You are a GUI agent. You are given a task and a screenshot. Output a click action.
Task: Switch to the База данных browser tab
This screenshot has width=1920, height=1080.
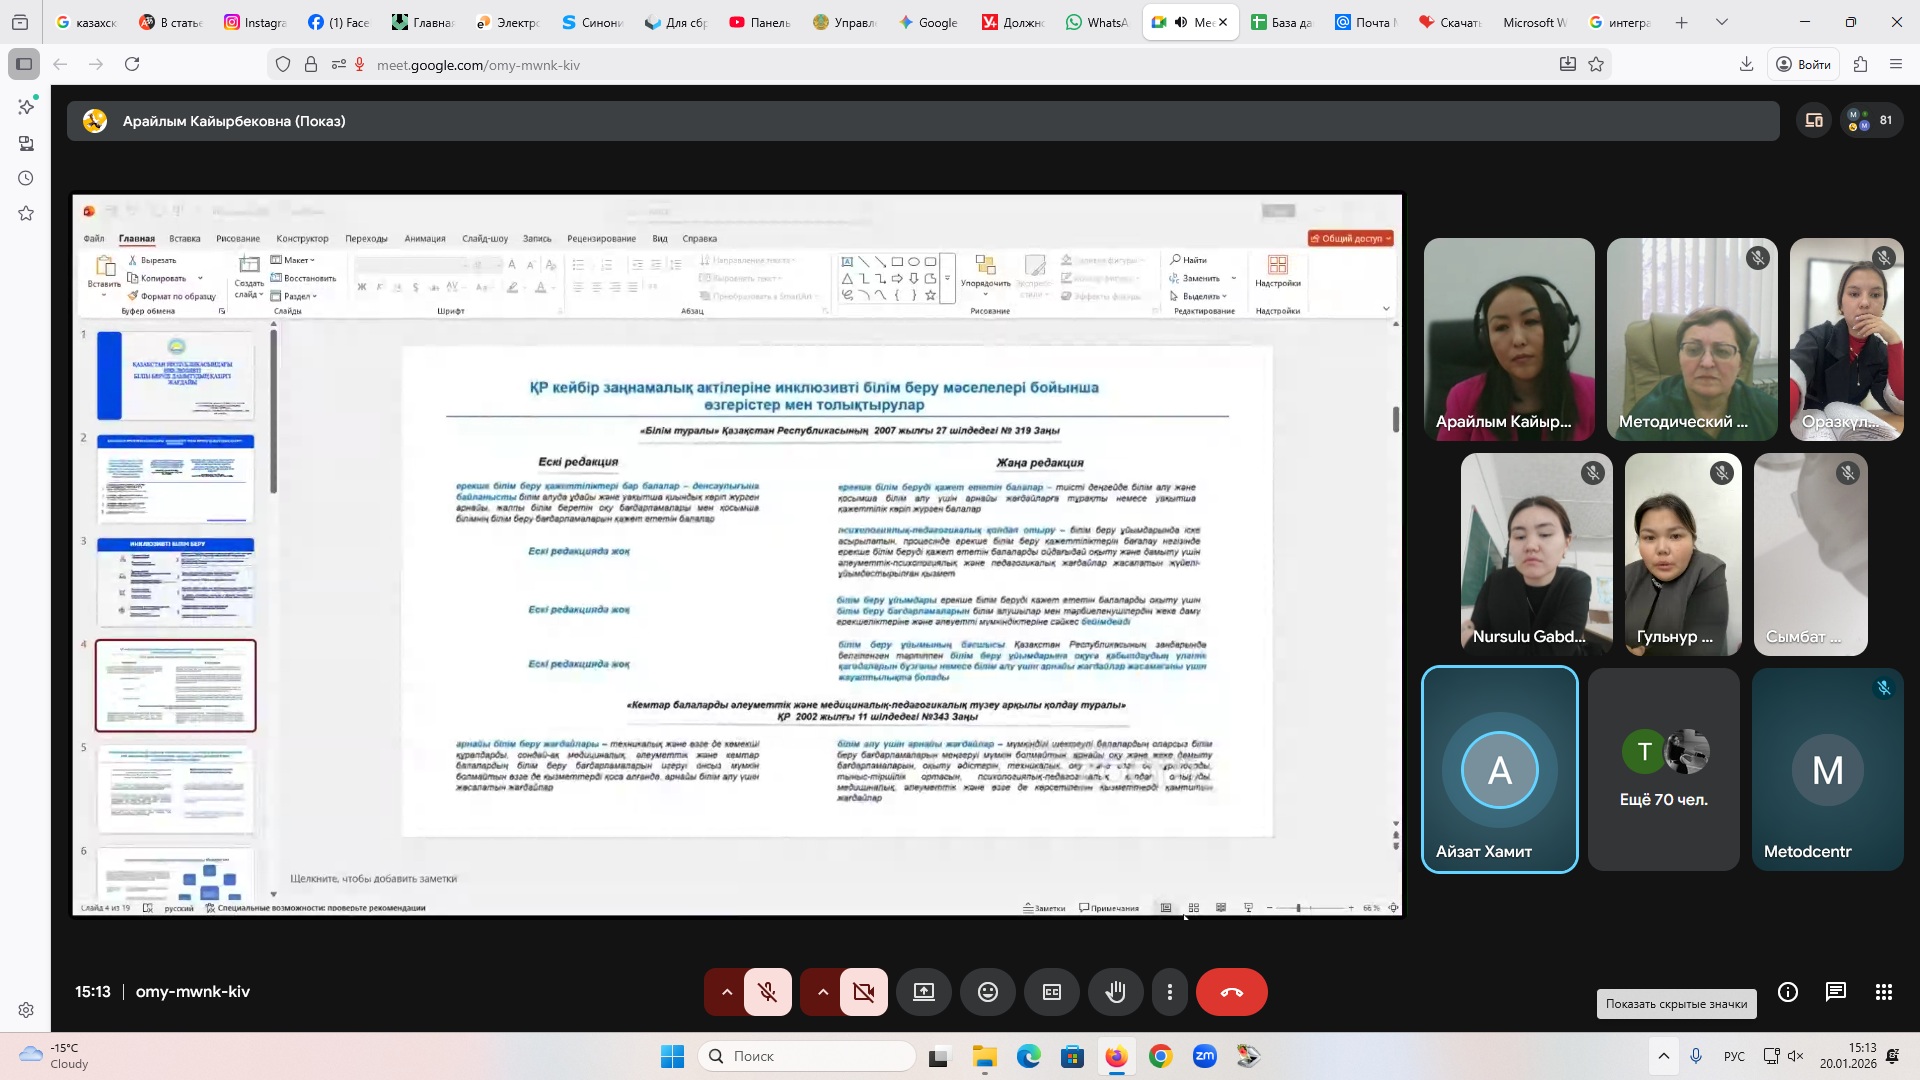[1282, 22]
